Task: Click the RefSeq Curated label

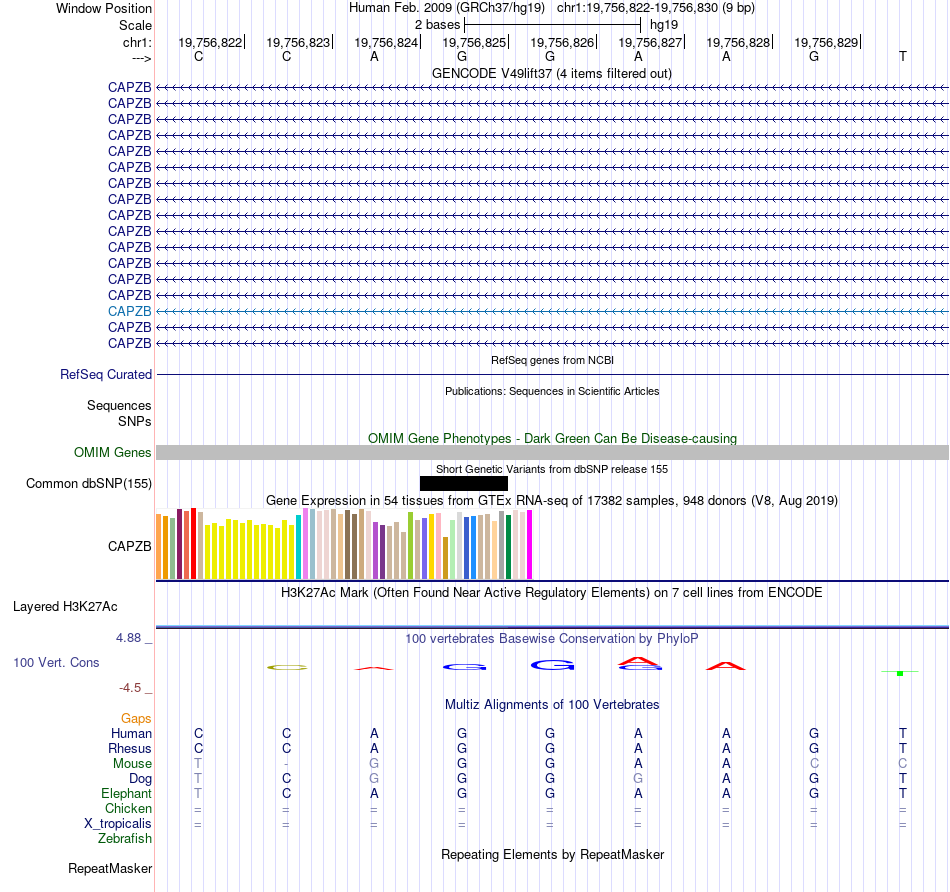Action: tap(105, 374)
